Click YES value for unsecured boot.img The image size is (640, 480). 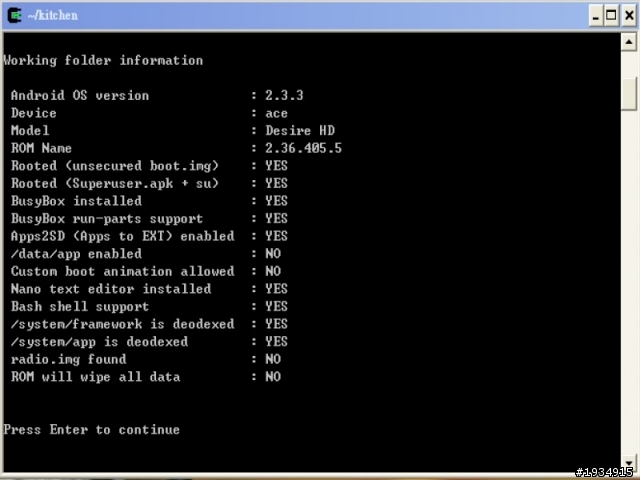276,166
